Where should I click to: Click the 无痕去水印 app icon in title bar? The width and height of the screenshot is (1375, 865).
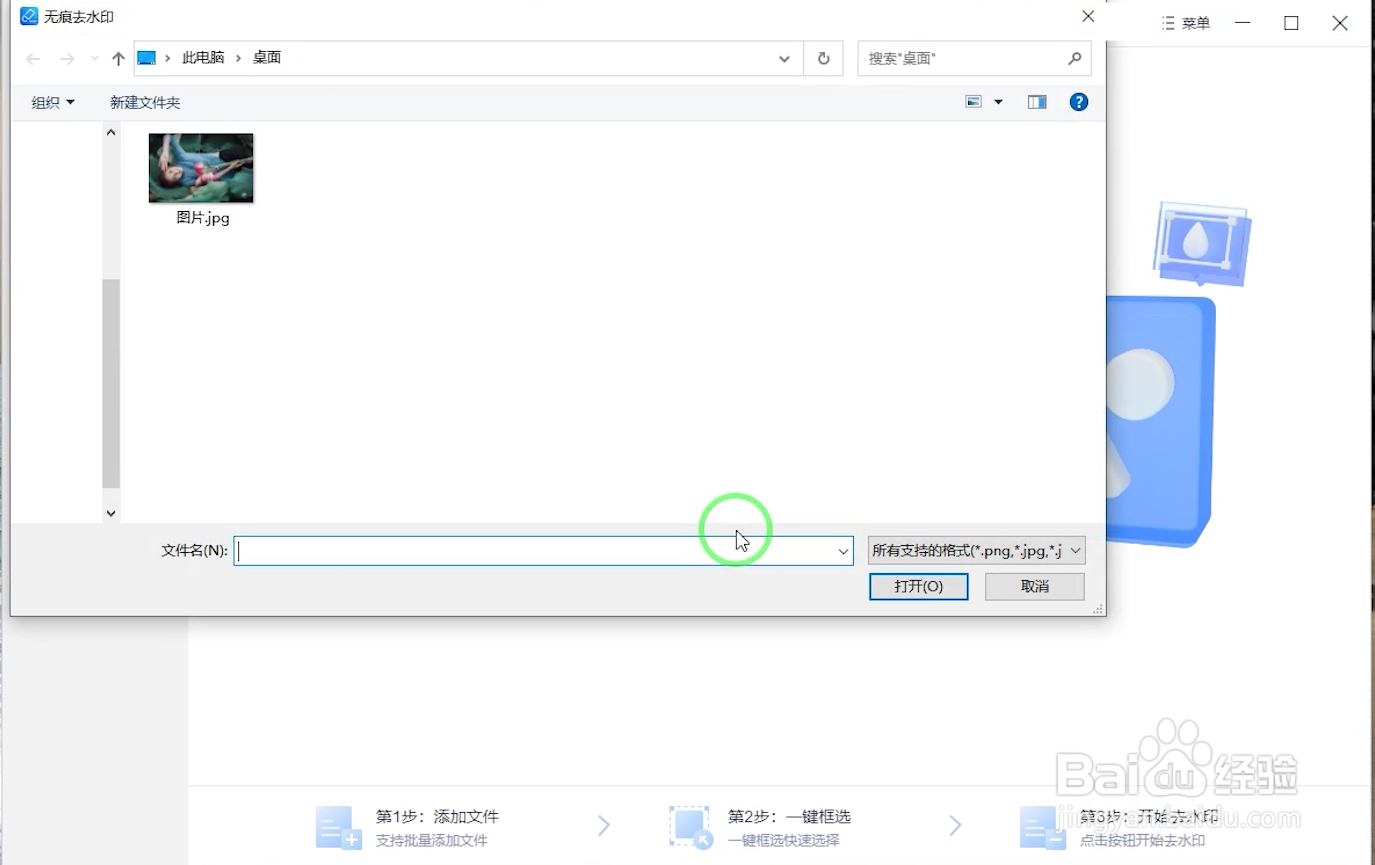pyautogui.click(x=28, y=16)
